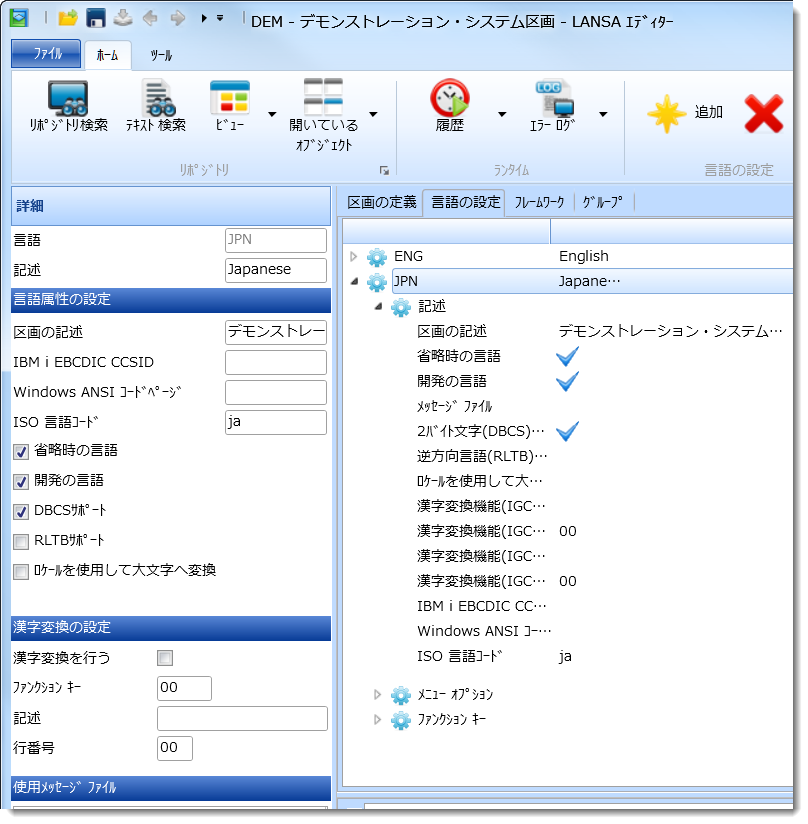The height and width of the screenshot is (824, 808).
Task: Open the エラーログ (error log) icon
Action: click(552, 106)
